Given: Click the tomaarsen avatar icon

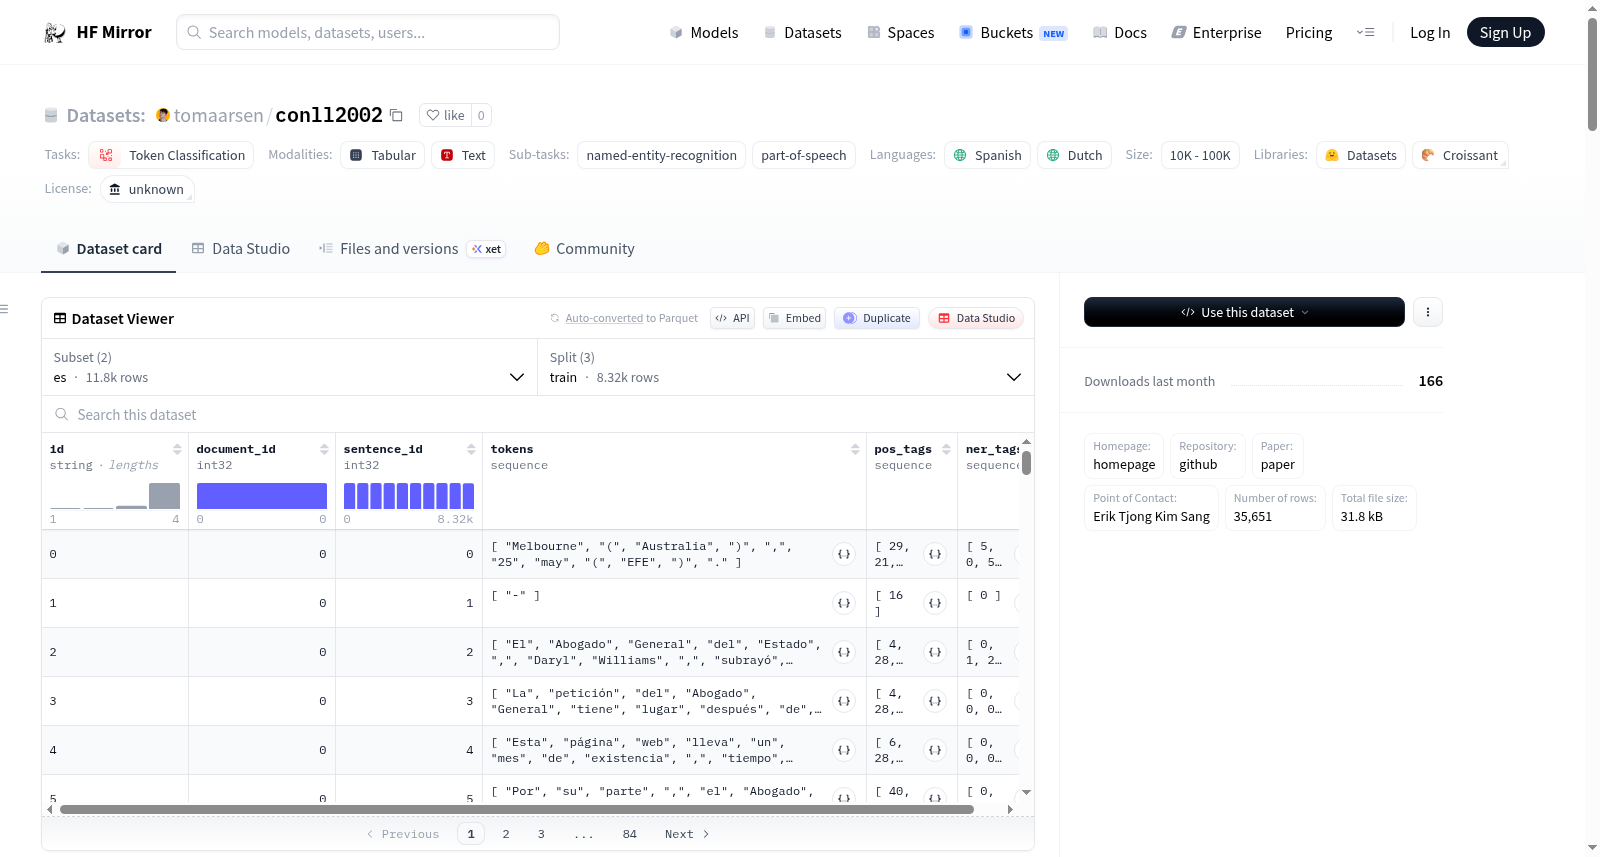Looking at the screenshot, I should [163, 115].
